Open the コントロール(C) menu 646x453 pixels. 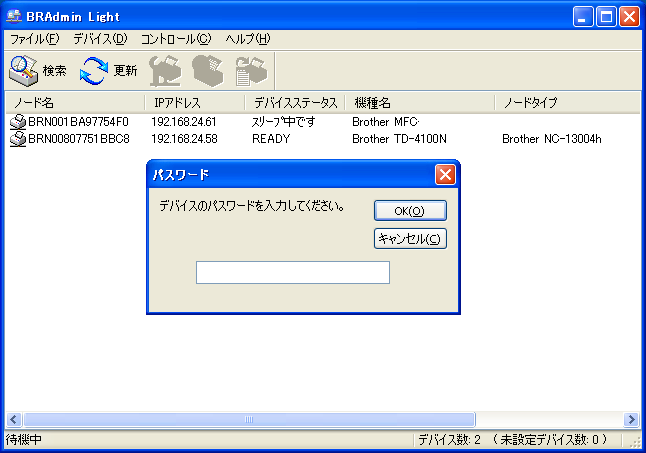tap(176, 39)
